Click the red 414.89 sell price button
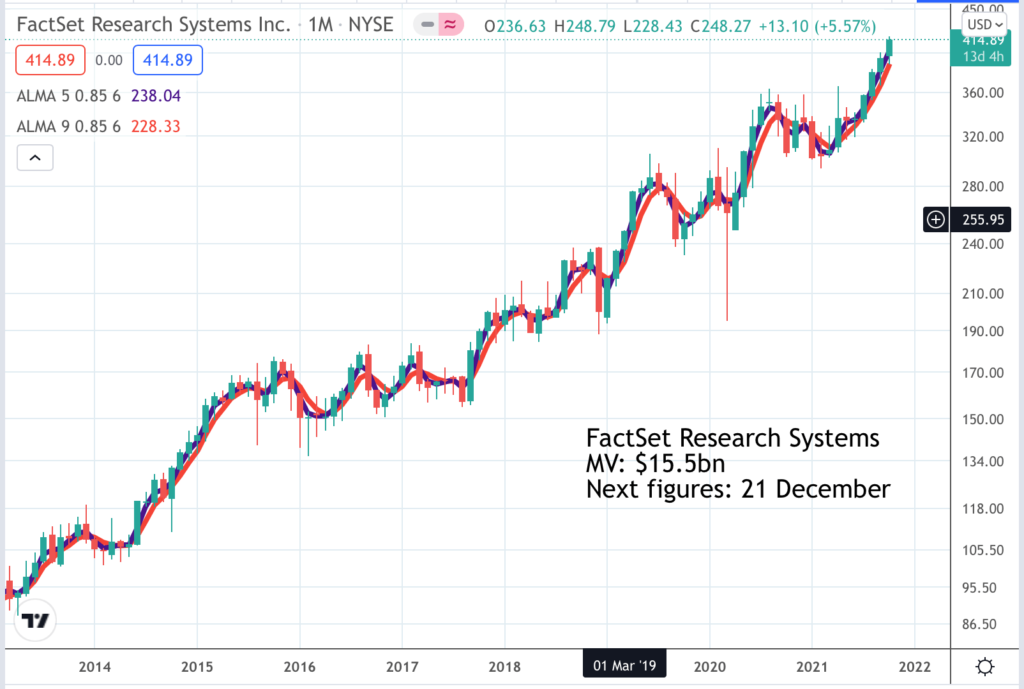The width and height of the screenshot is (1024, 689). (x=50, y=60)
